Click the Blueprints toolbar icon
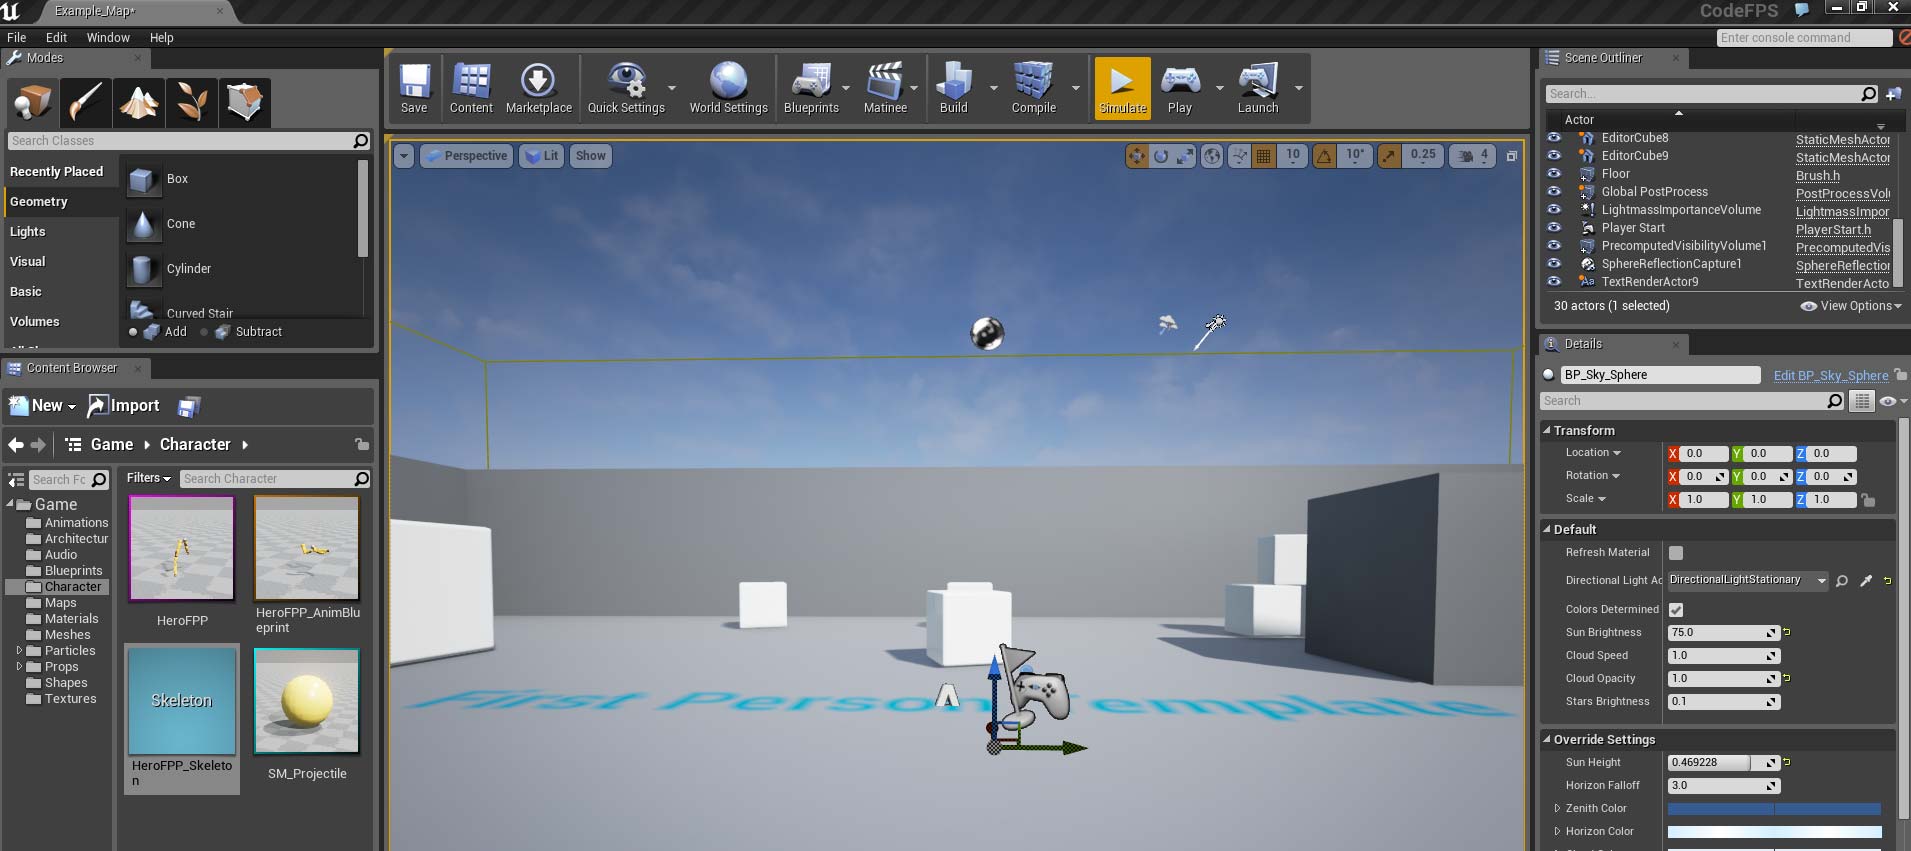 [811, 89]
